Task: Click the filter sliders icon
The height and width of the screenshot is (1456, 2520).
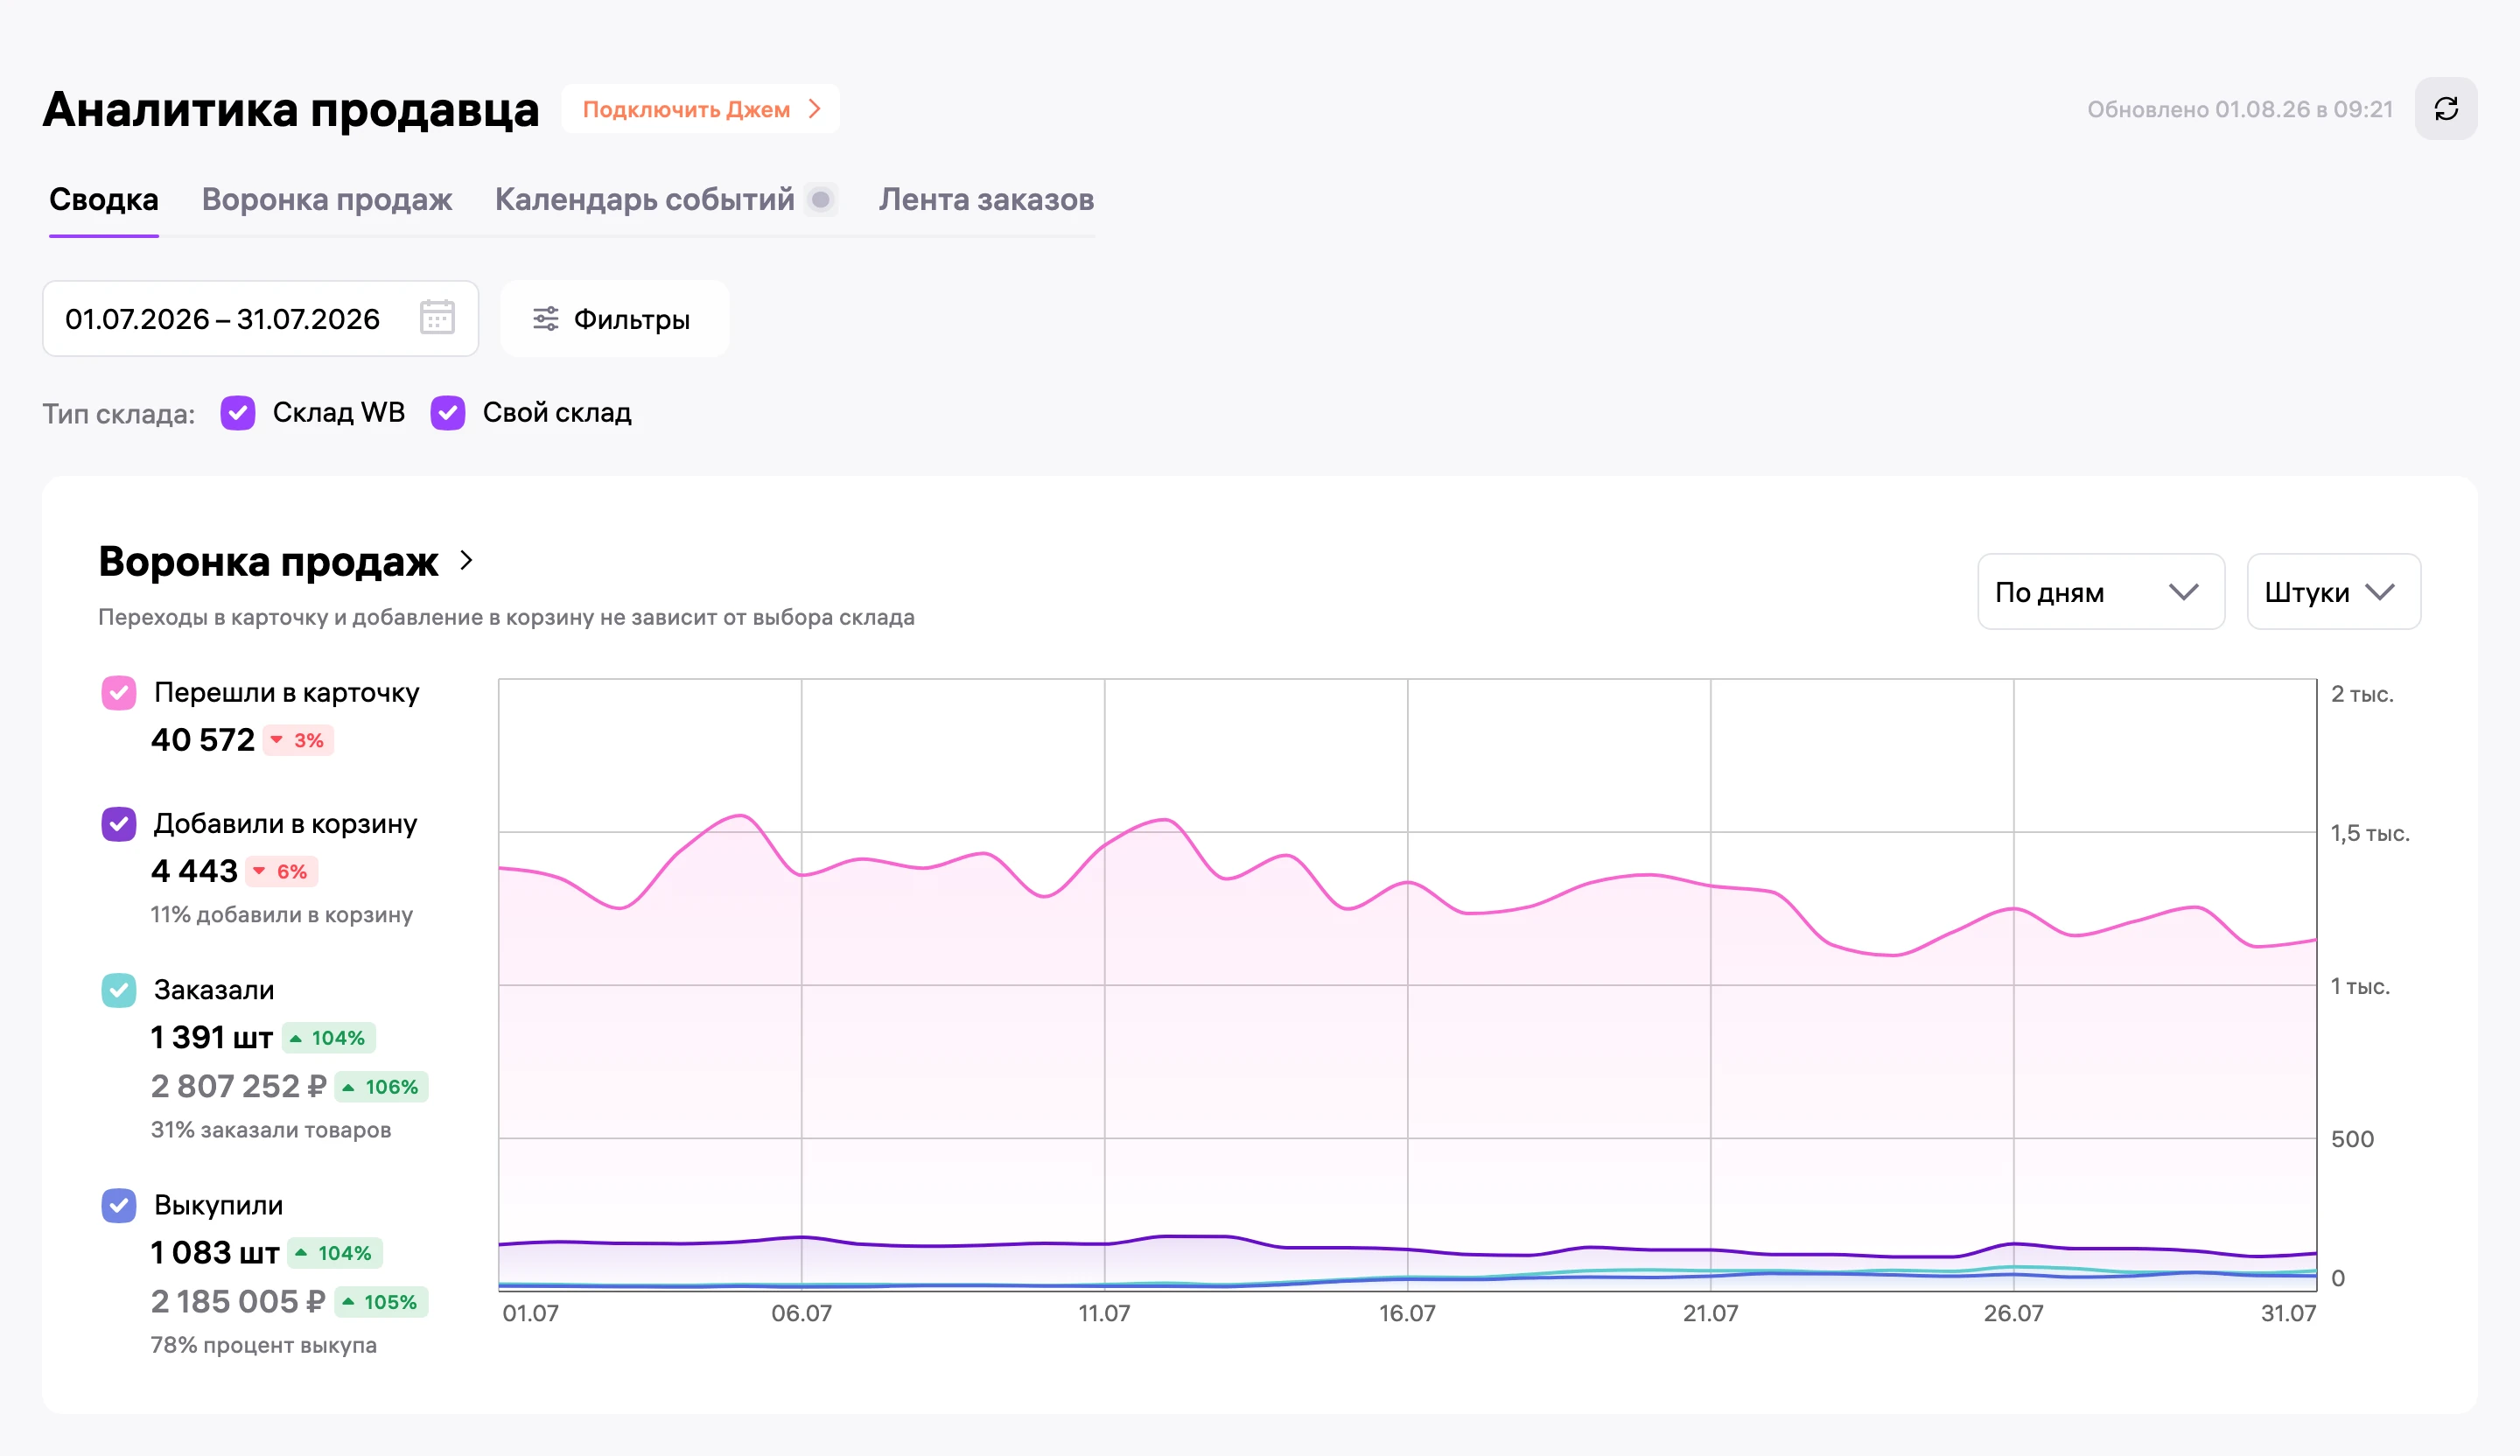Action: tap(546, 319)
